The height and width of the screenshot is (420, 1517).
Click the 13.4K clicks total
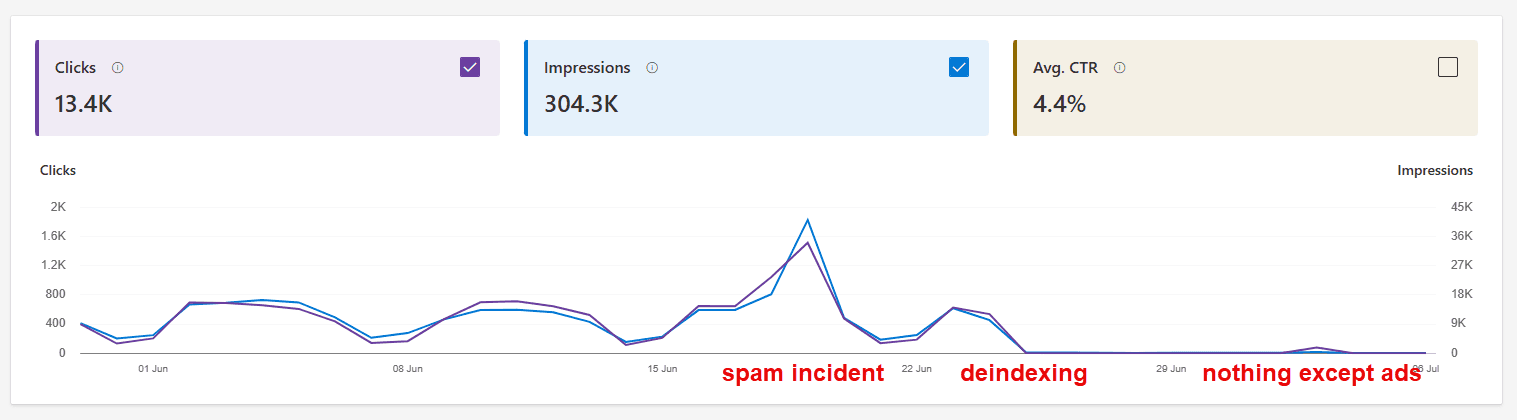pos(84,103)
